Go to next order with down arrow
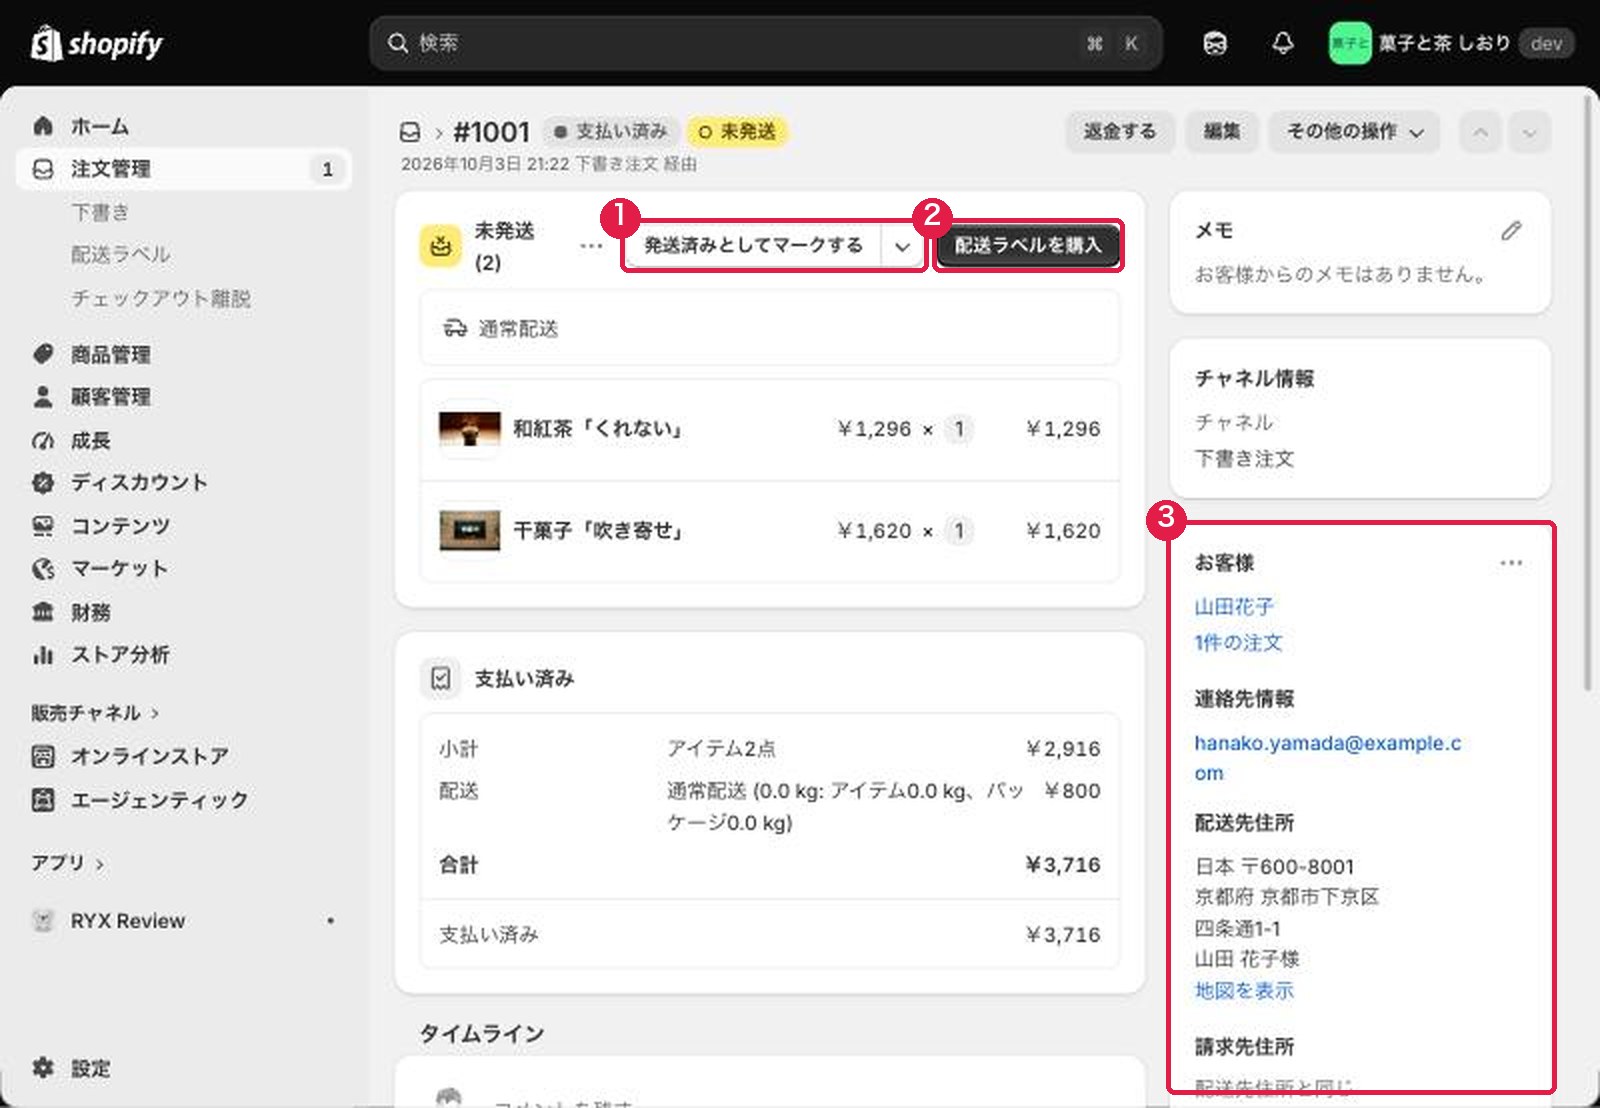Image resolution: width=1600 pixels, height=1108 pixels. click(1530, 132)
